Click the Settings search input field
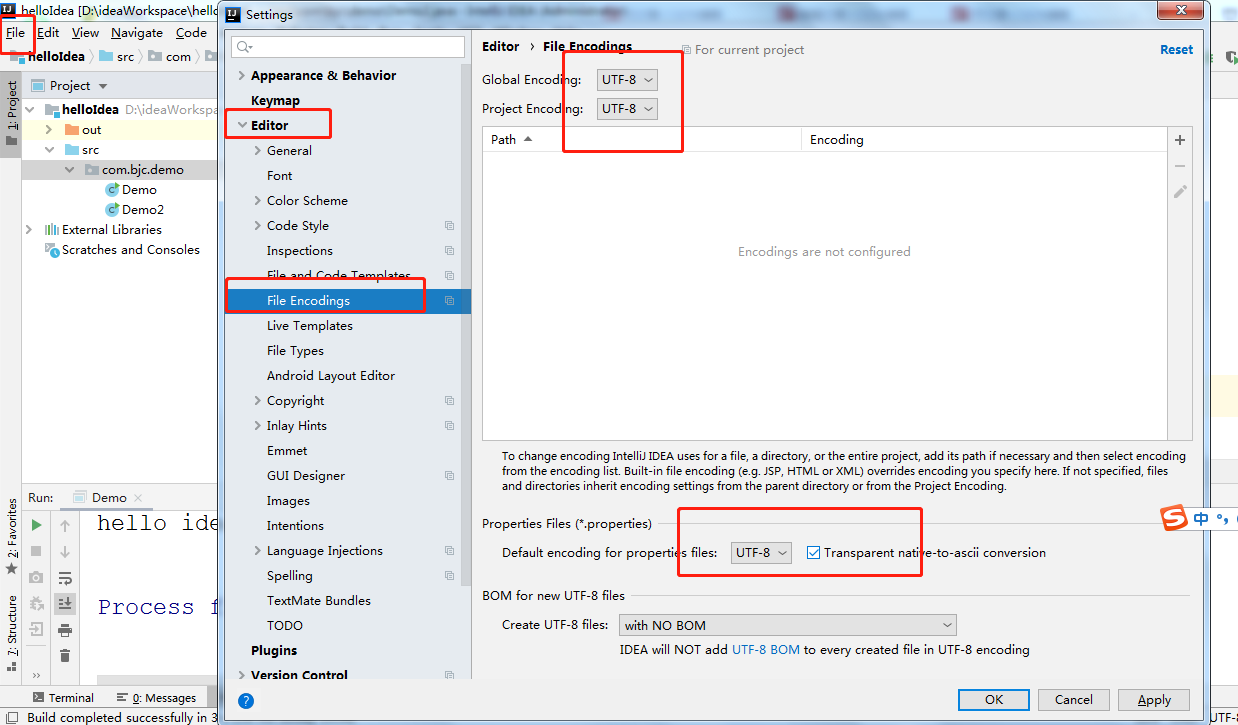 click(x=348, y=47)
